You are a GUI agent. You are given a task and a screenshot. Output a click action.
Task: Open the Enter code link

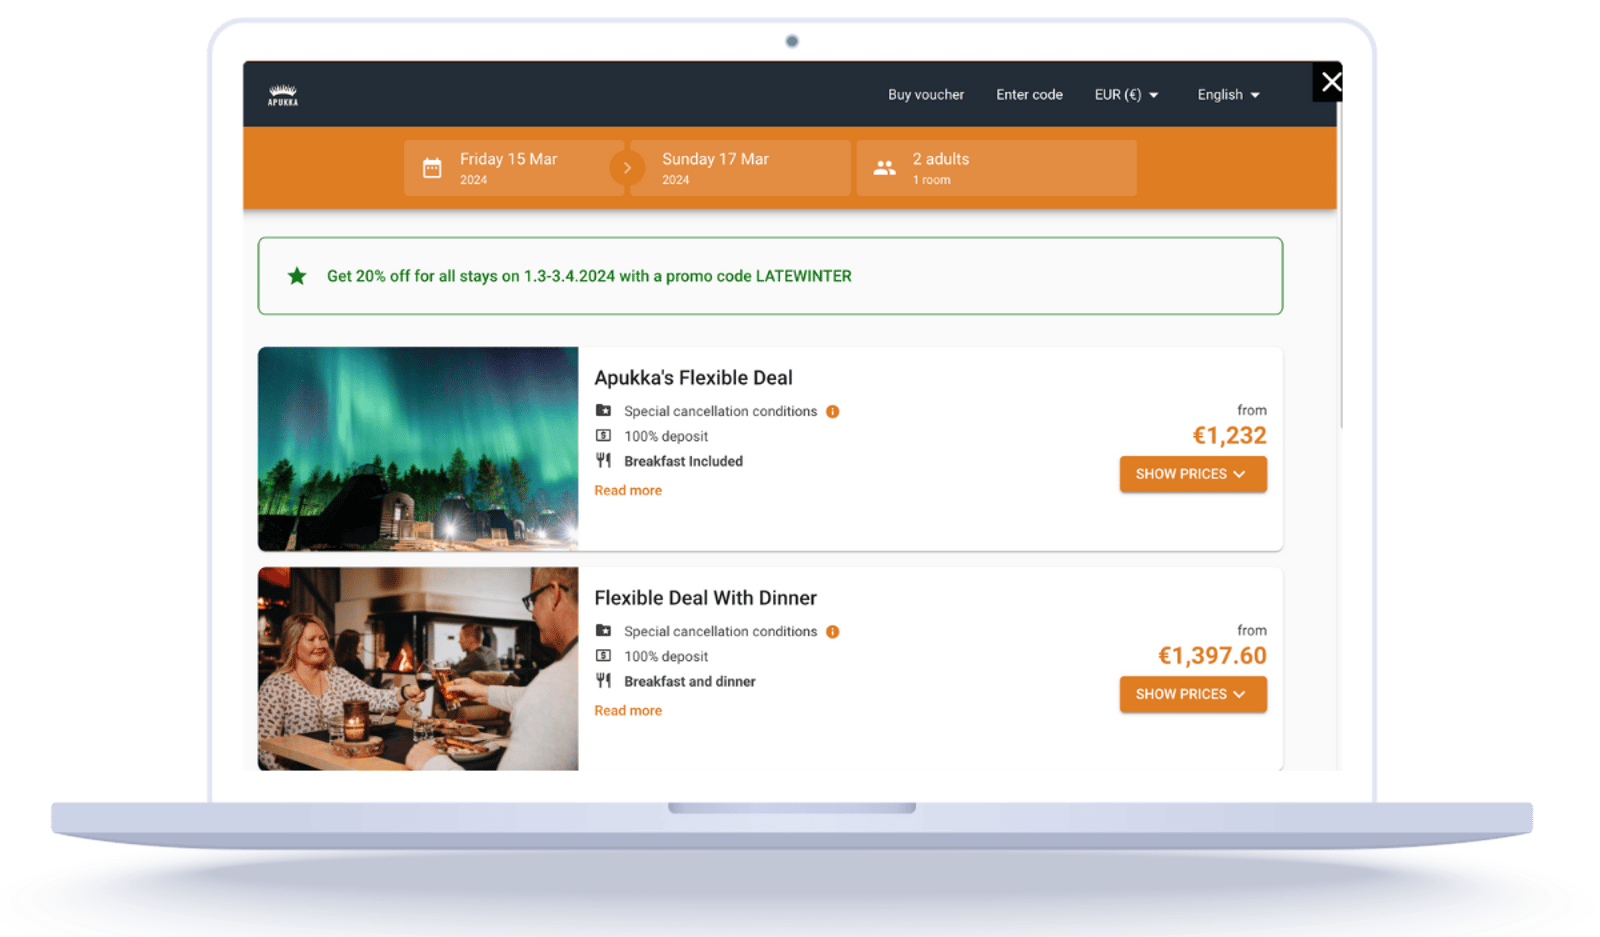(x=1029, y=95)
